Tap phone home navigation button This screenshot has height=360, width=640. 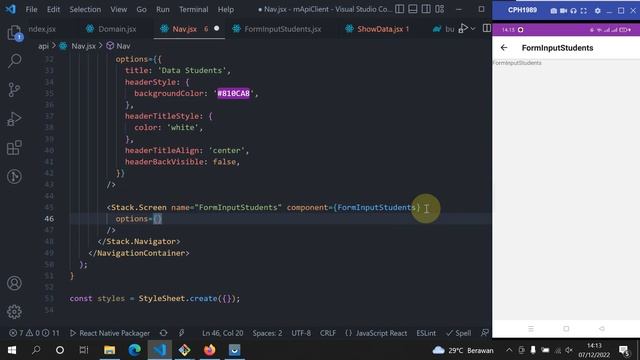pos(566,329)
